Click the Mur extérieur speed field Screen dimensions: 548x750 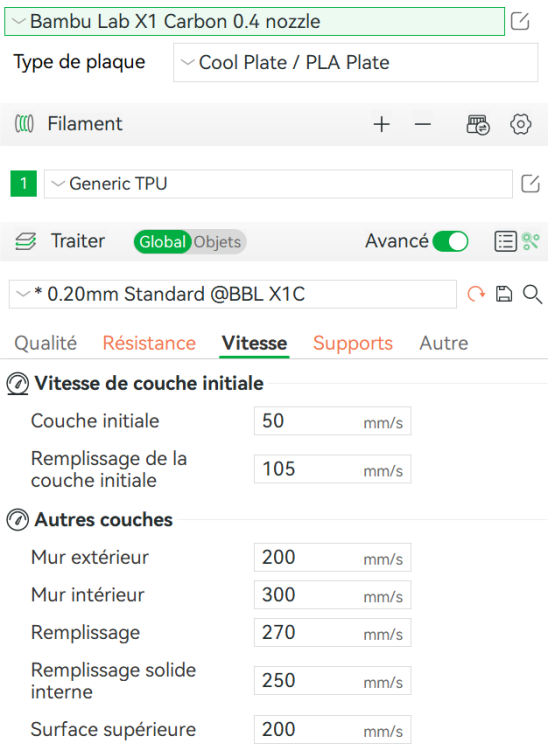(332, 557)
